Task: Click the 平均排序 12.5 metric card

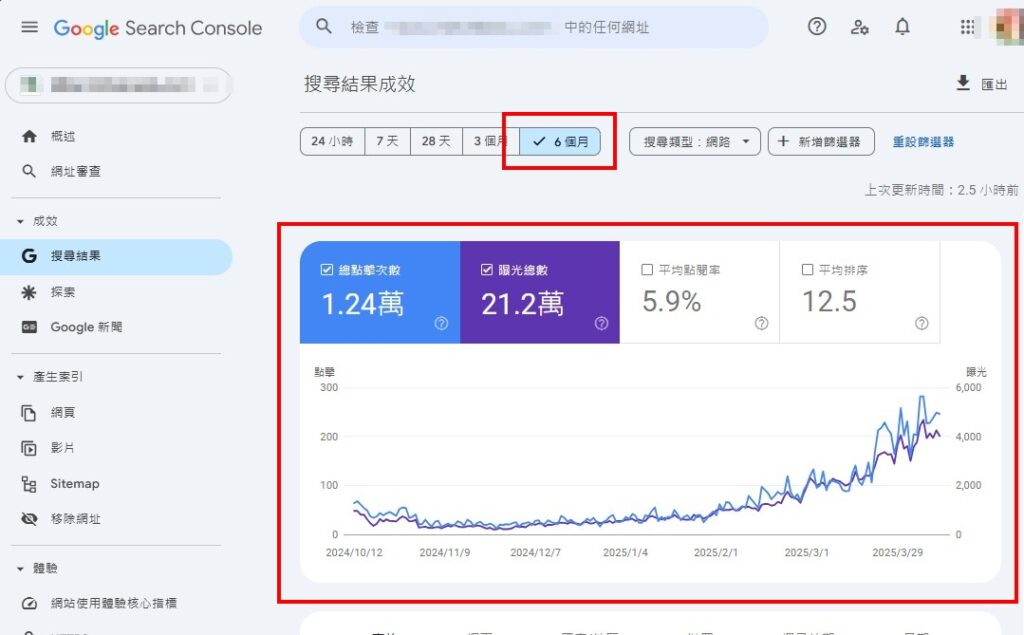Action: (x=859, y=292)
